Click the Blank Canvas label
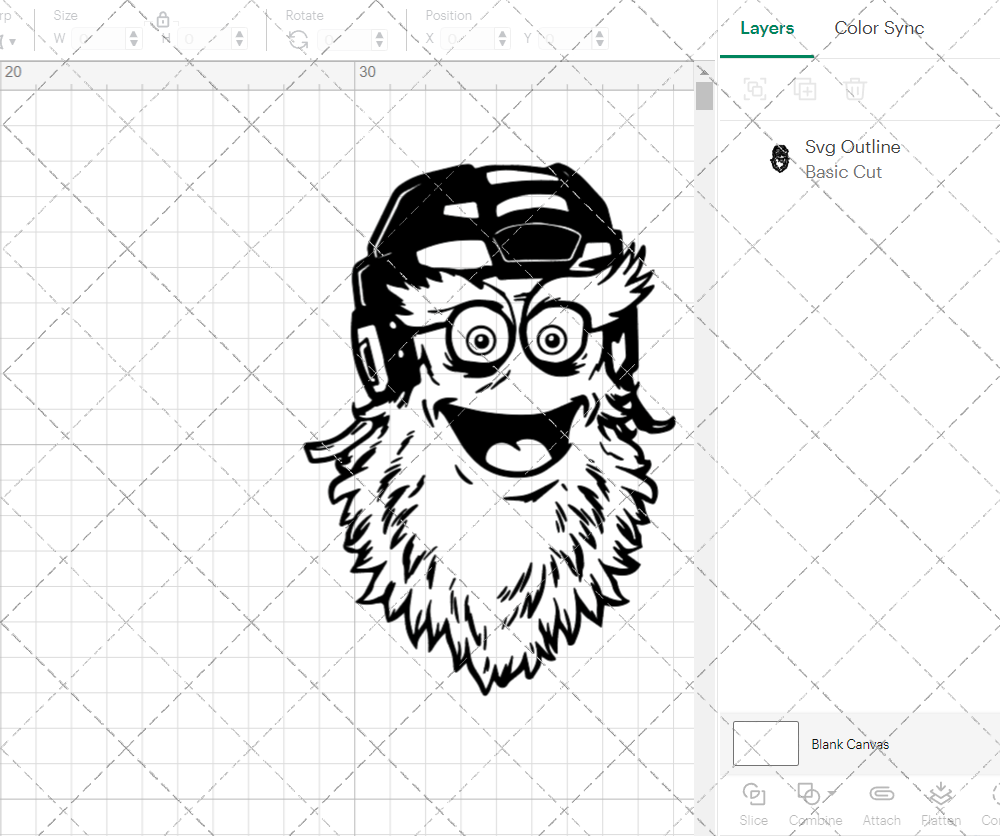This screenshot has width=1000, height=836. tap(851, 744)
